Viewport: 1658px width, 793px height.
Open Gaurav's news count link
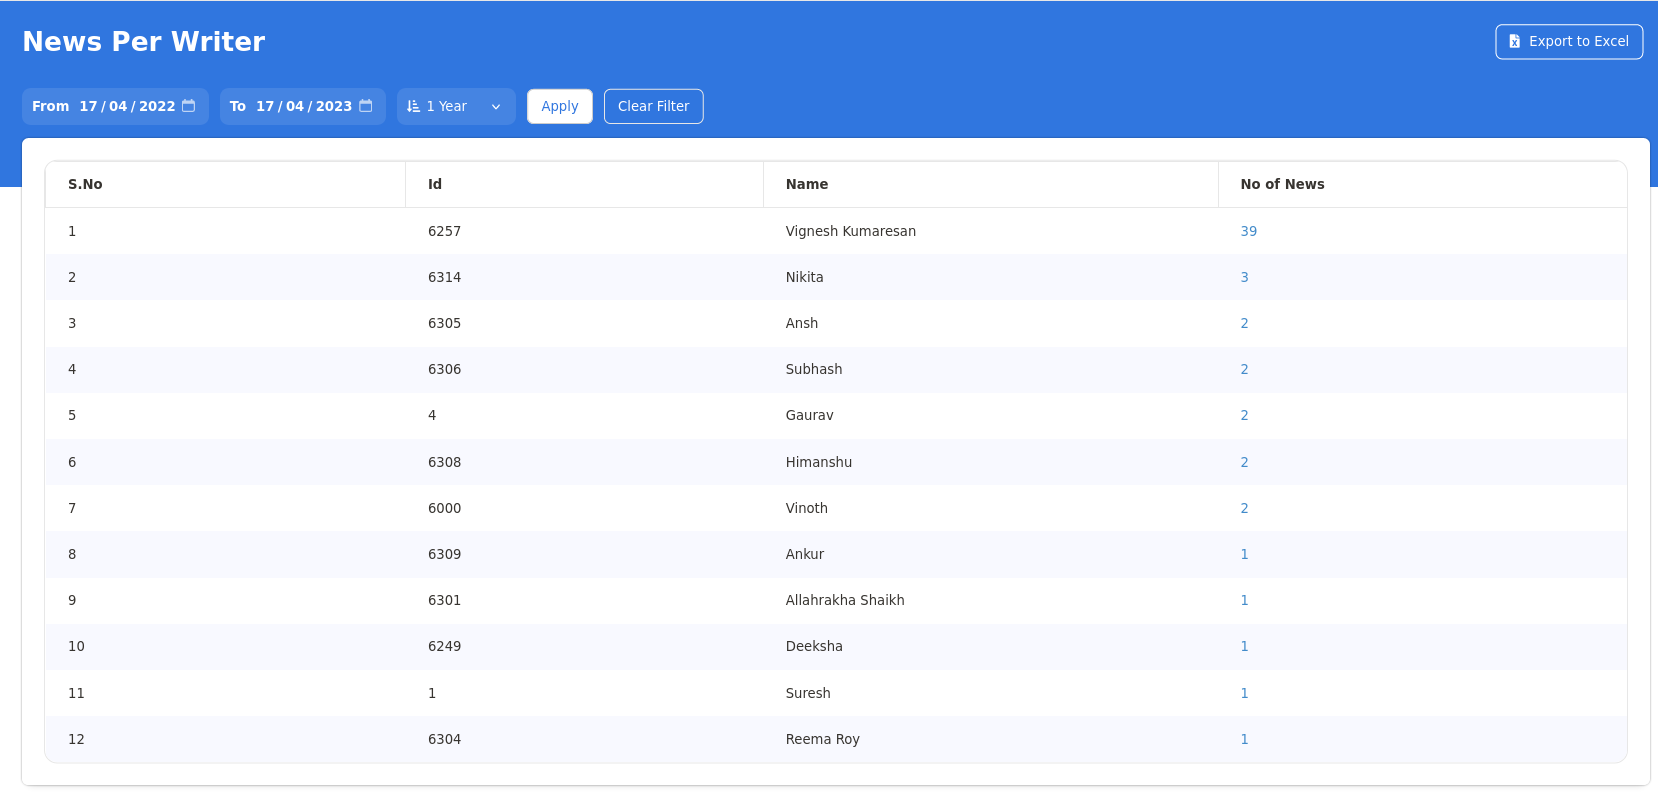[1244, 415]
